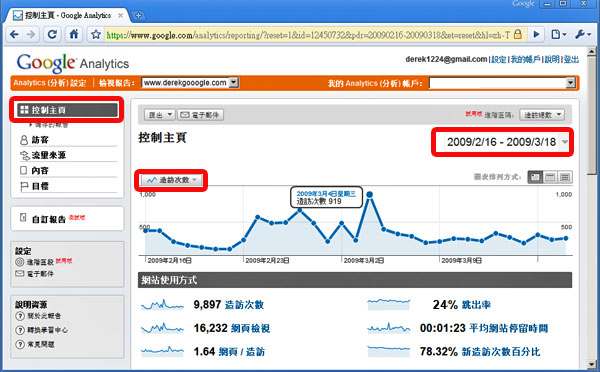
Task: Click the browser forward arrow
Action: coord(31,35)
